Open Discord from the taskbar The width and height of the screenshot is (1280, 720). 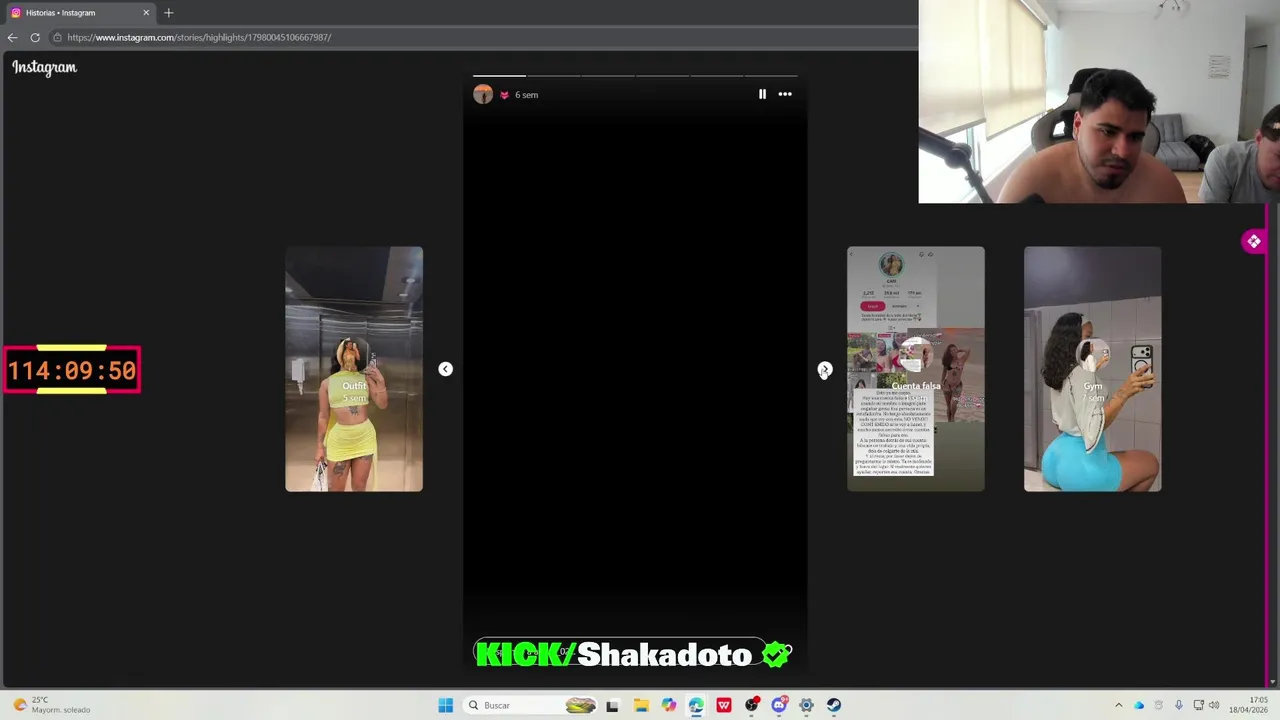pos(779,705)
